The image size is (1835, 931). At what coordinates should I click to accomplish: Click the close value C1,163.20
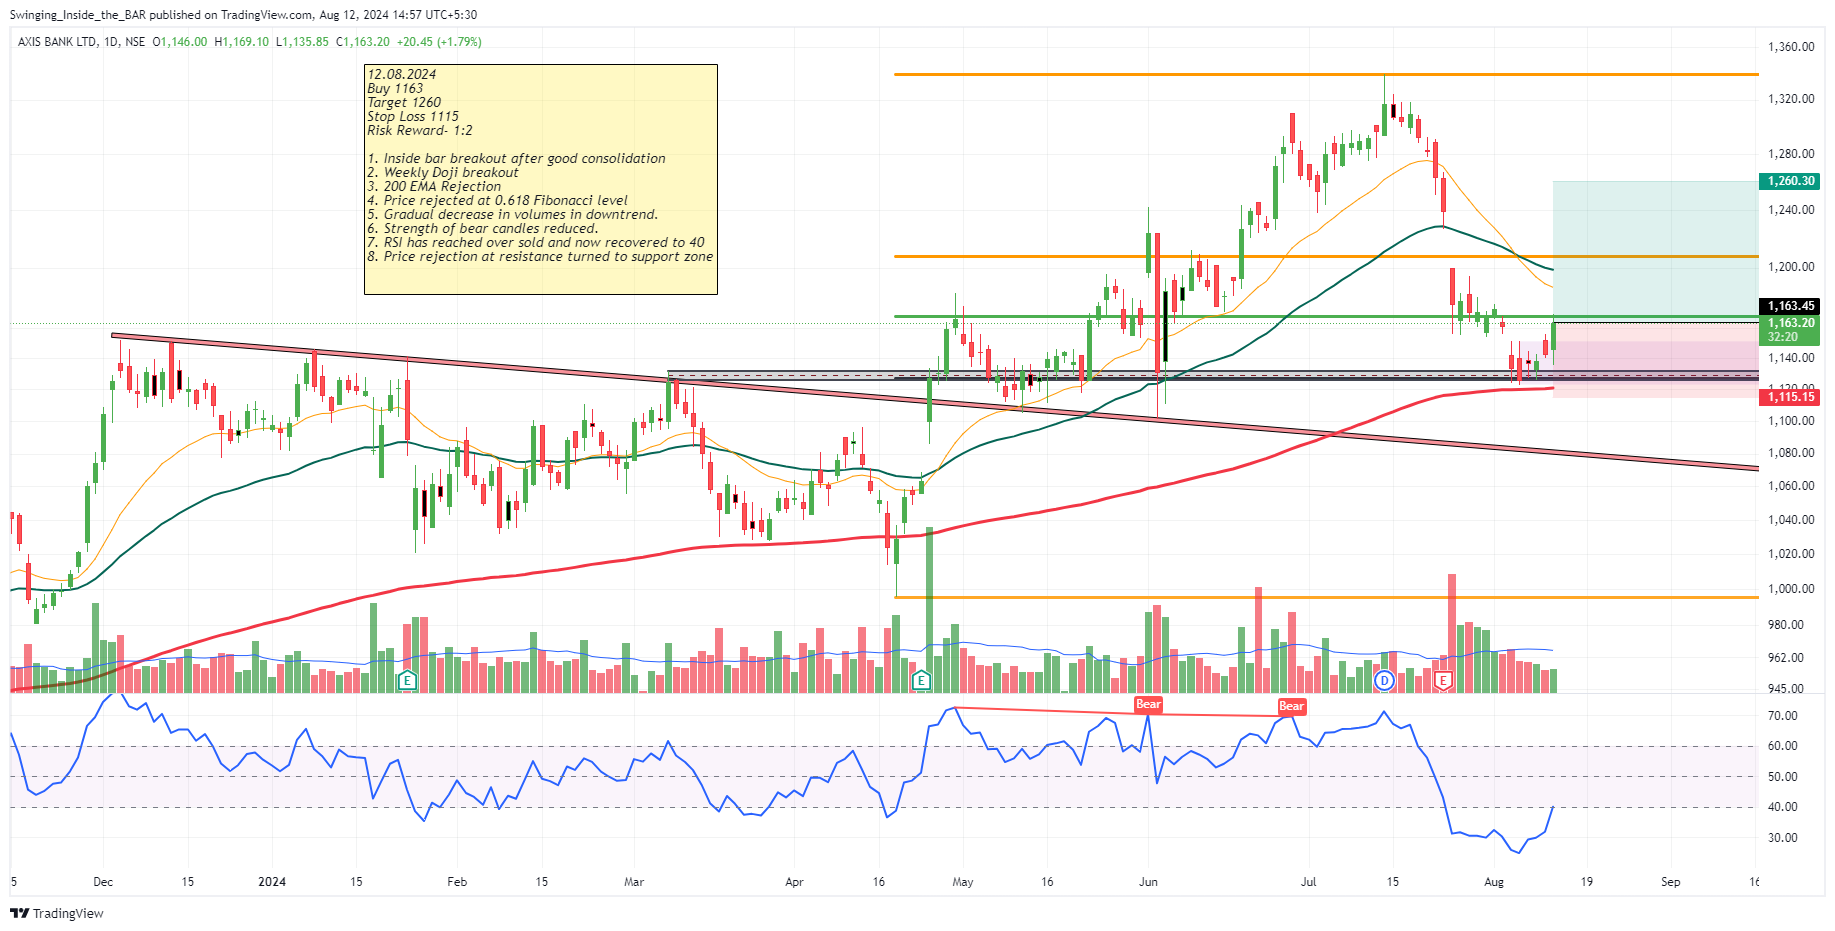coord(363,42)
